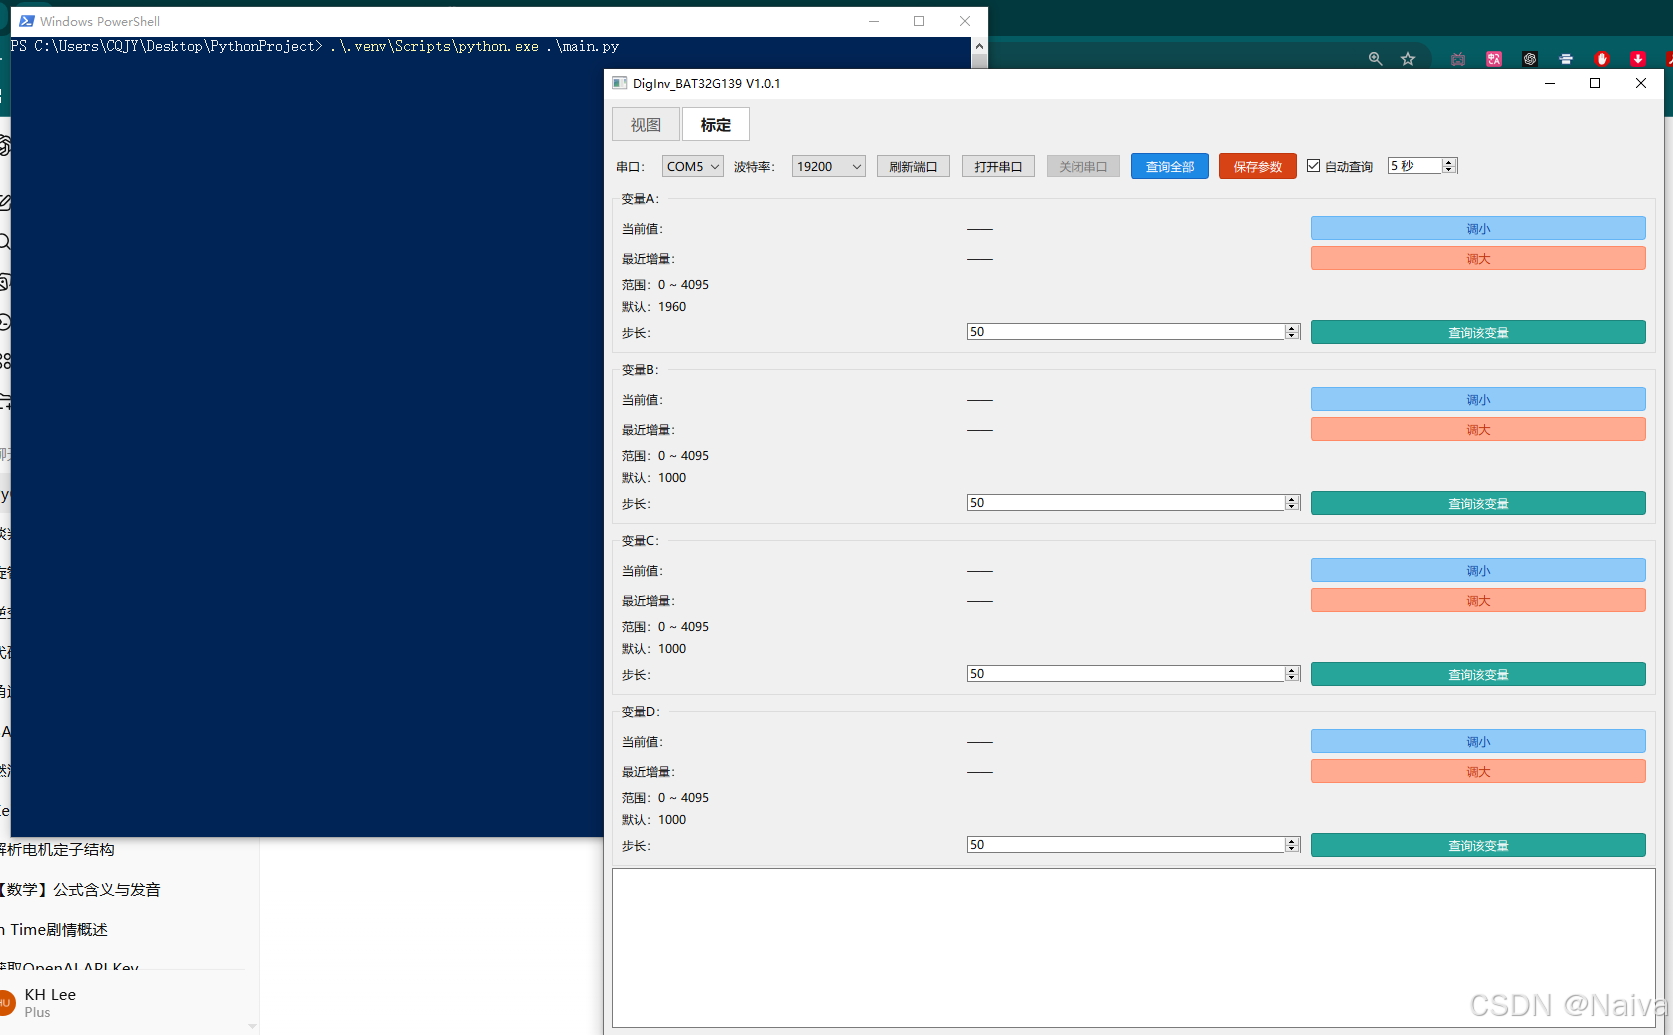Expand the 19200 baud rate dropdown
Image resolution: width=1673 pixels, height=1035 pixels.
pos(829,166)
